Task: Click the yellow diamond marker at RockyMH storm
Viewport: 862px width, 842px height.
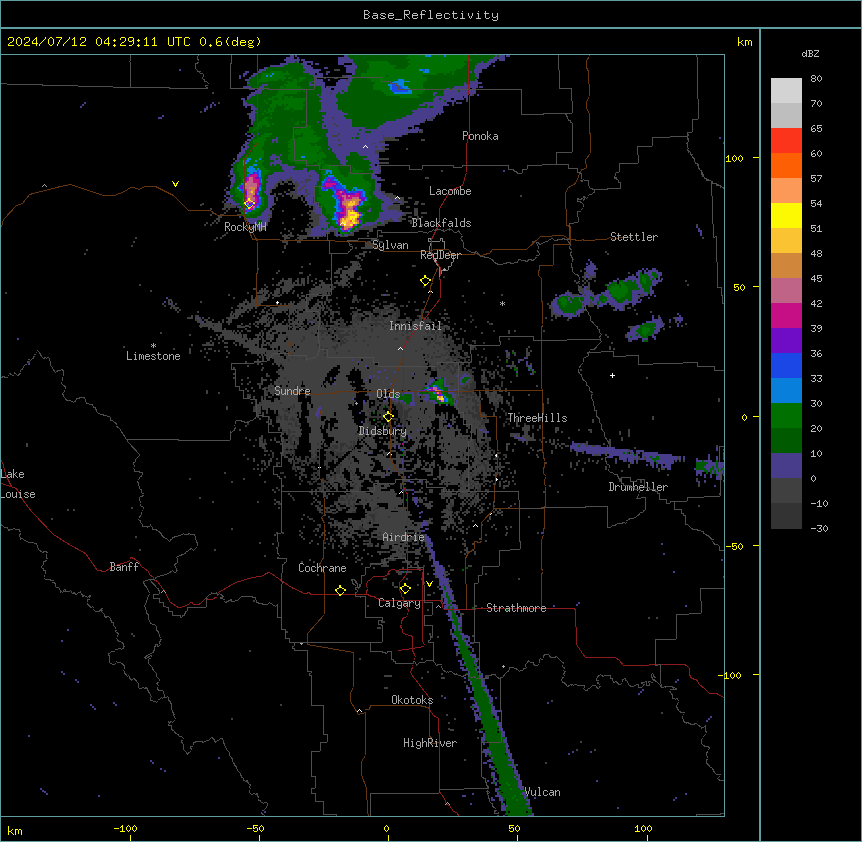Action: pos(250,204)
